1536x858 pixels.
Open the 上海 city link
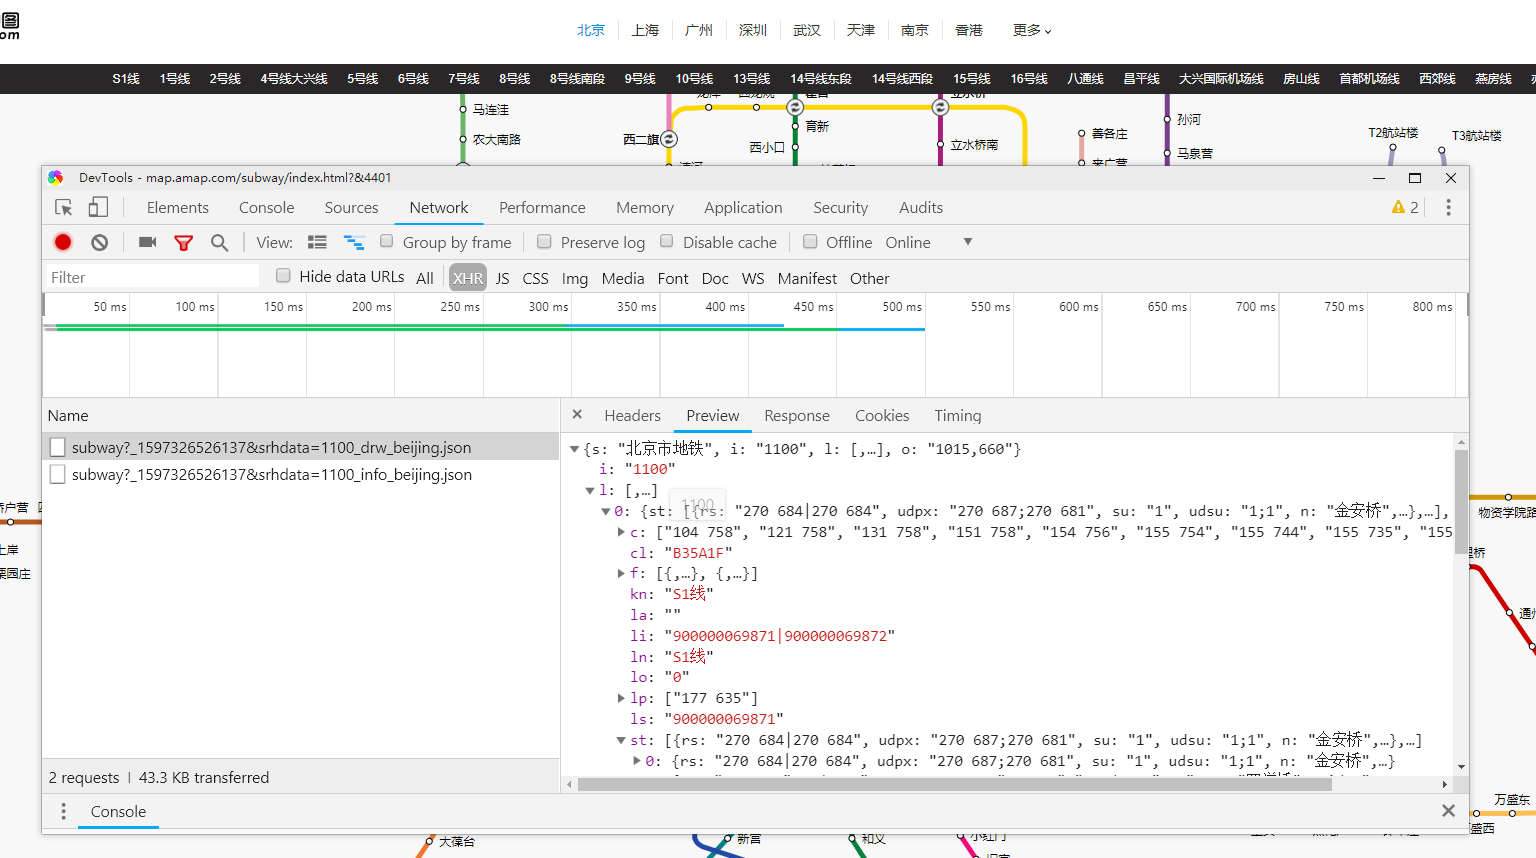[645, 30]
